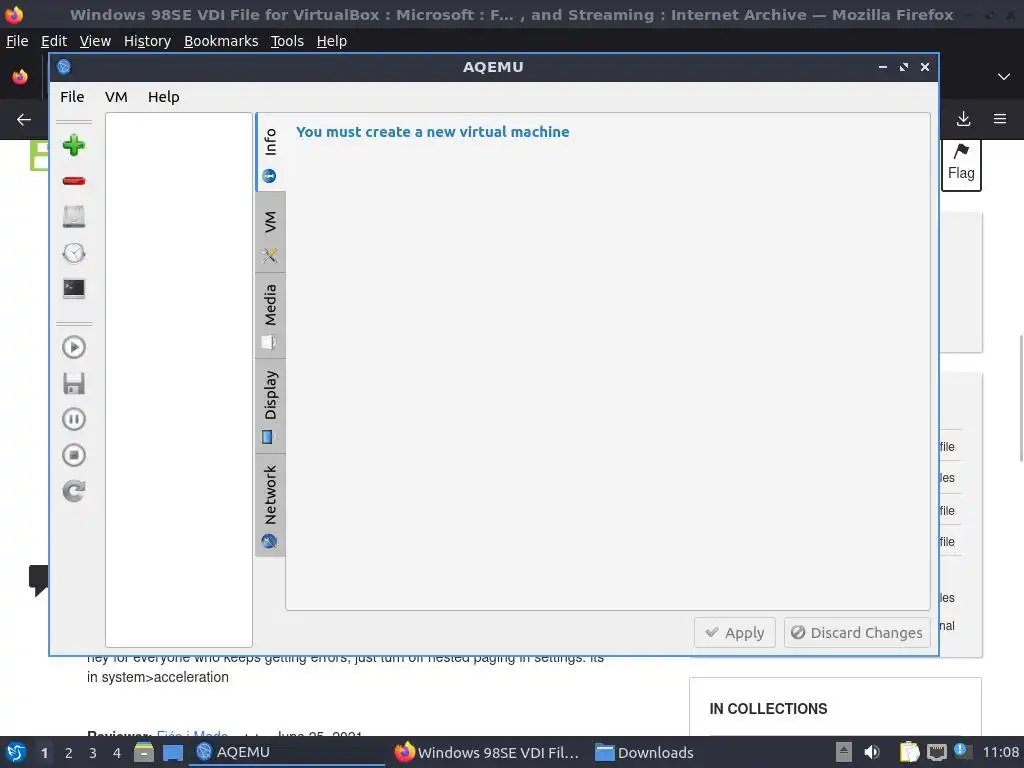
Task: Click the Firefox page vertical scrollbar
Action: [1020, 398]
